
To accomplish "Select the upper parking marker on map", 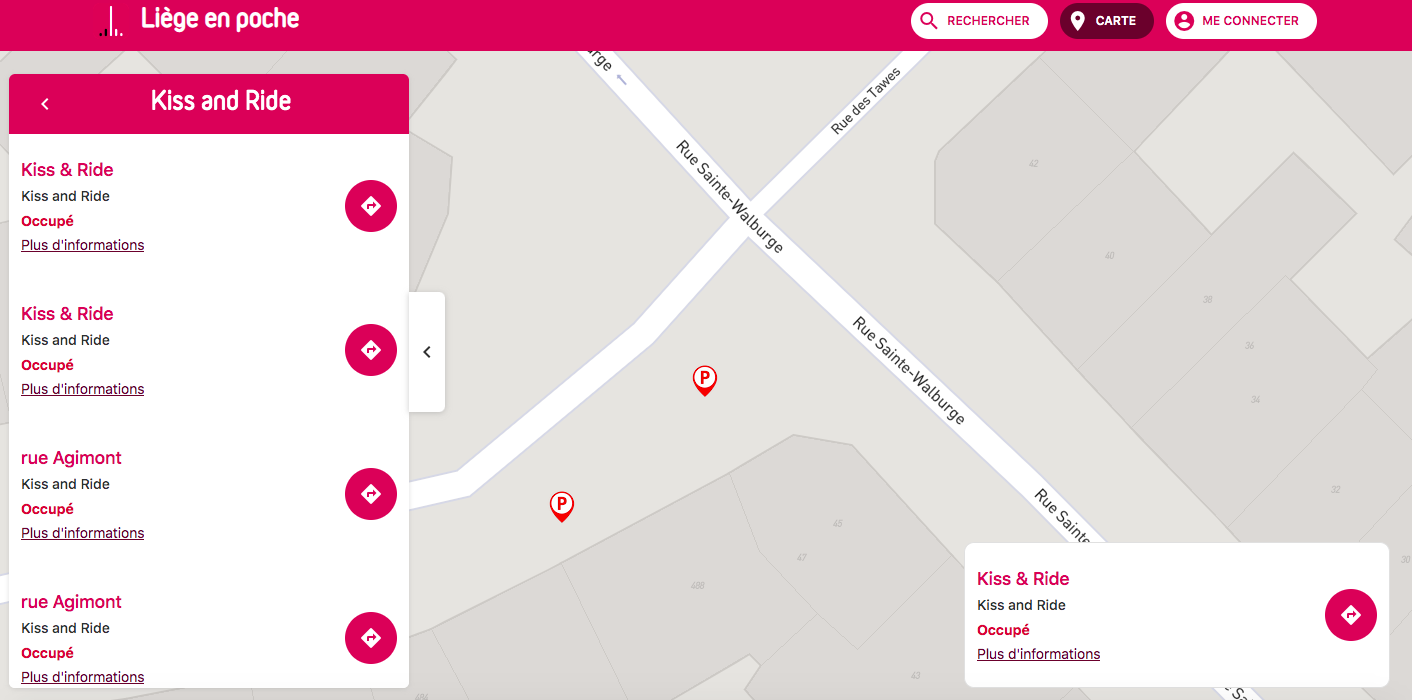I will point(705,381).
